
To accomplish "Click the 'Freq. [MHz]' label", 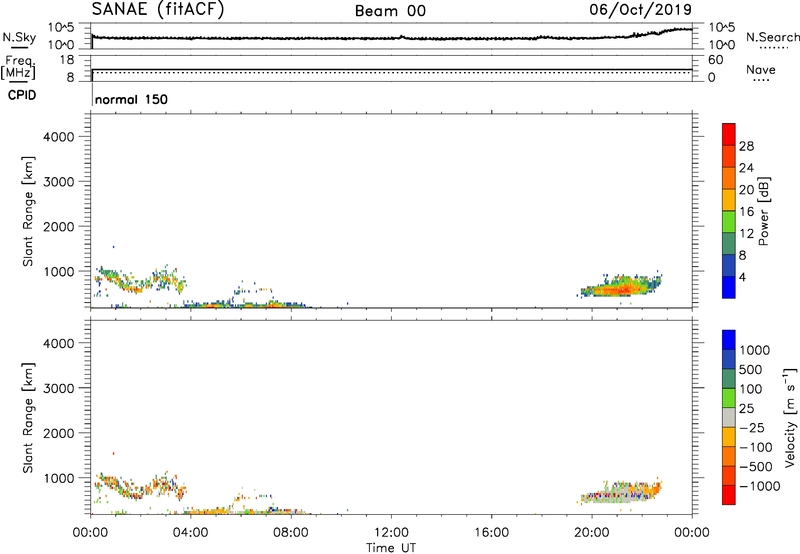I will [x=18, y=67].
